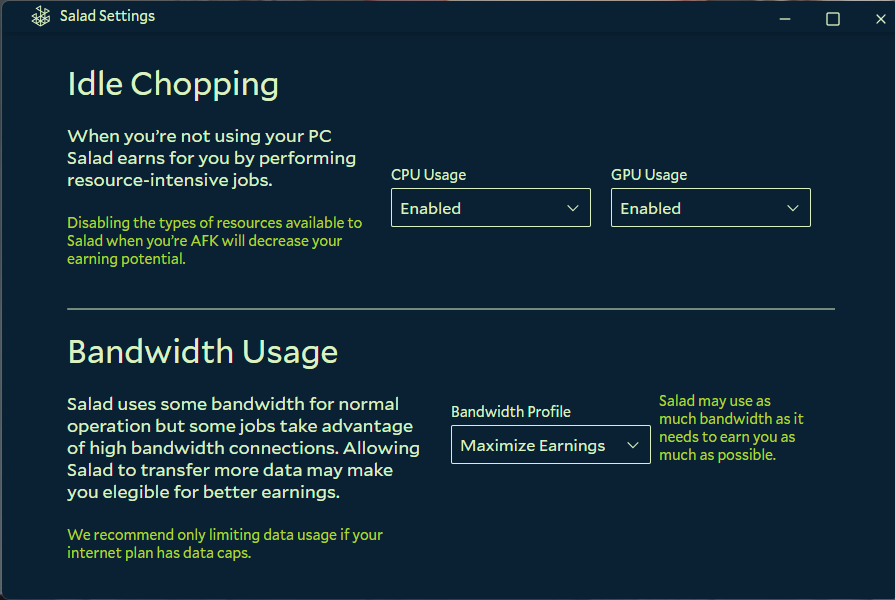Open the GPU Usage dropdown
The width and height of the screenshot is (895, 600).
pyautogui.click(x=710, y=208)
